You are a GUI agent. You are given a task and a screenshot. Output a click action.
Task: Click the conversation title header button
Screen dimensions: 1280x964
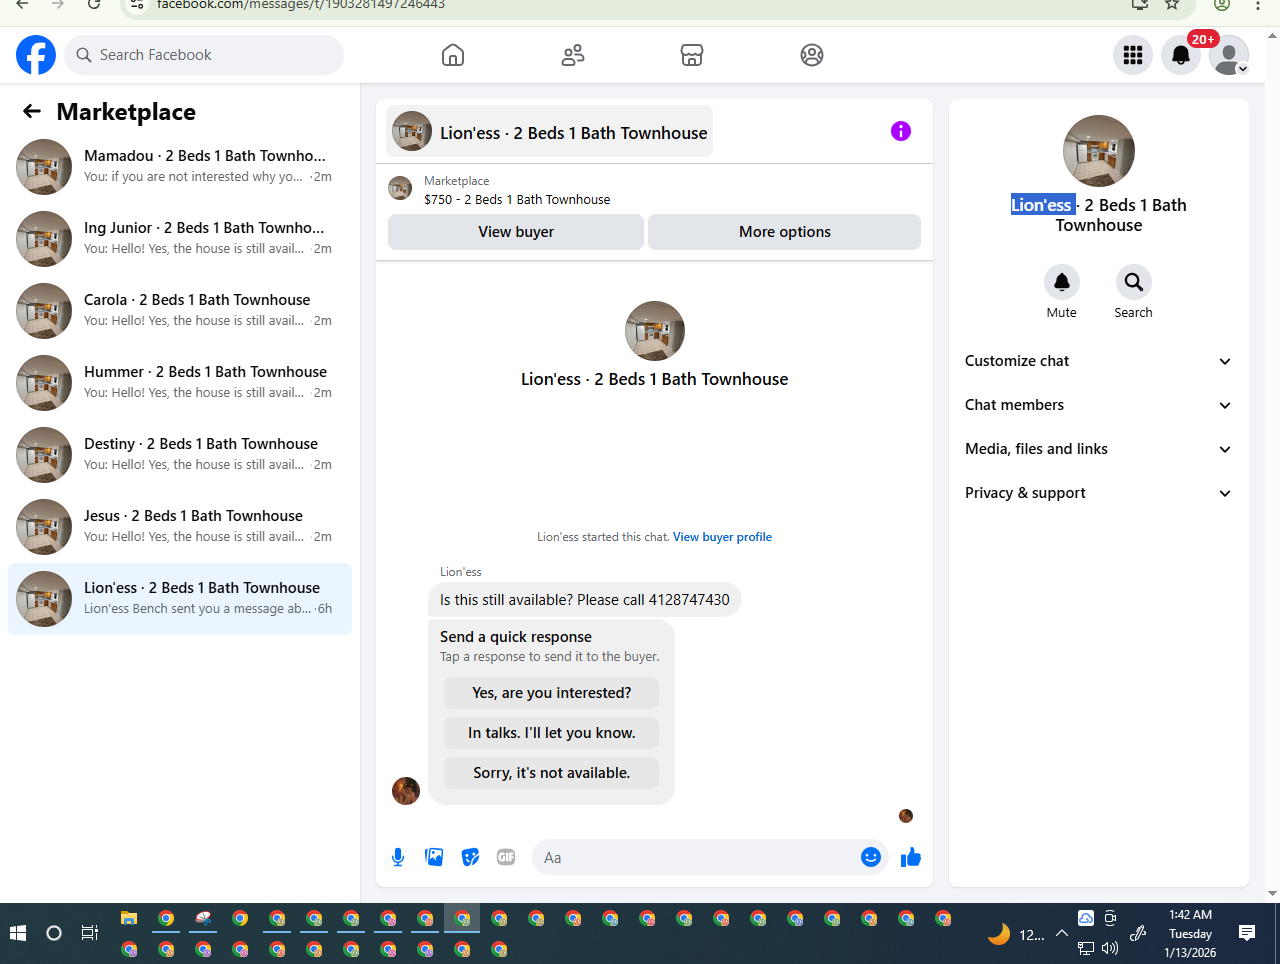click(550, 132)
